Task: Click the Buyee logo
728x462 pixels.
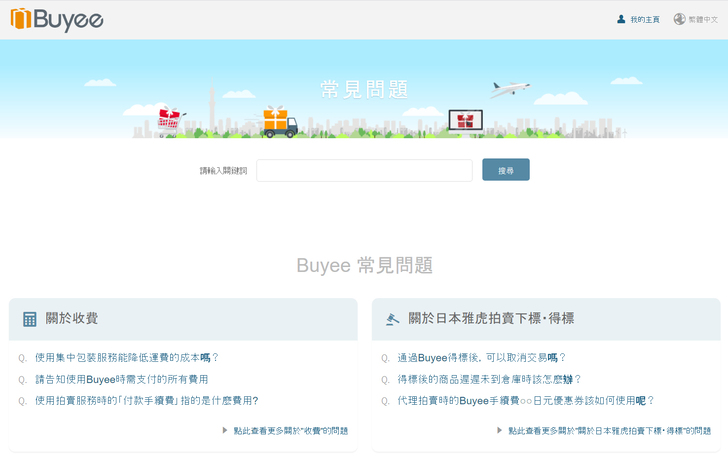Action: (57, 19)
